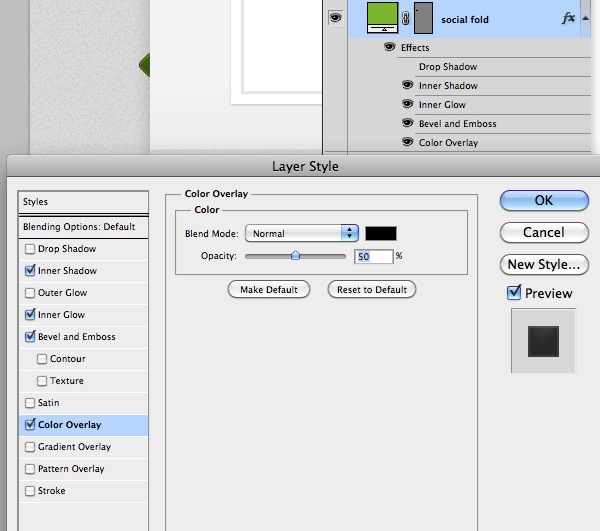Click the dark style preview thumbnail
The width and height of the screenshot is (600, 531).
click(x=543, y=341)
